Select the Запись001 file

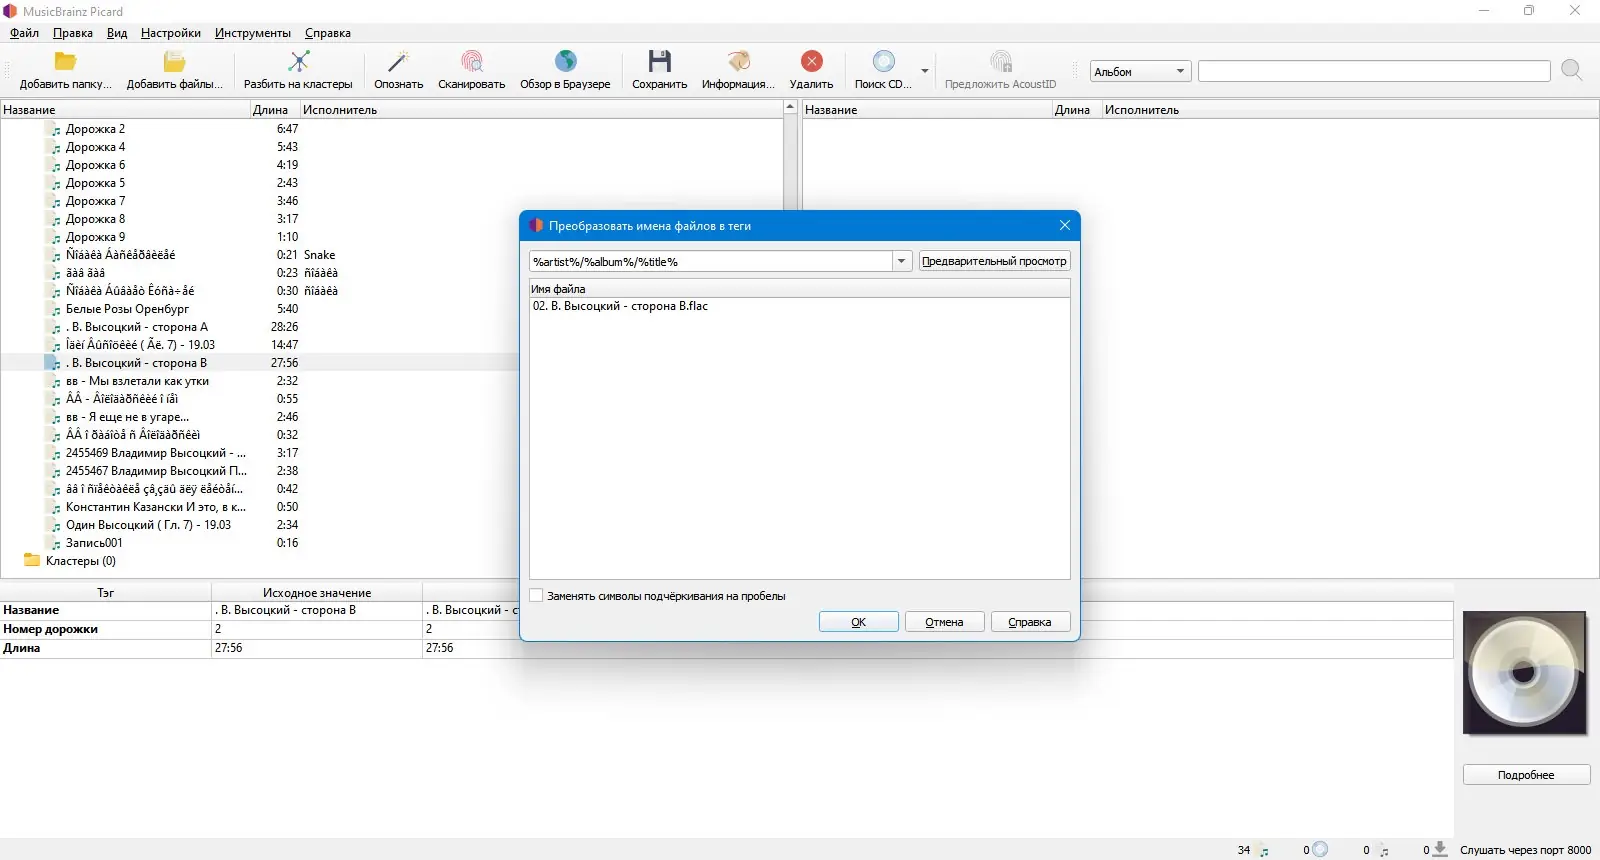pyautogui.click(x=94, y=543)
